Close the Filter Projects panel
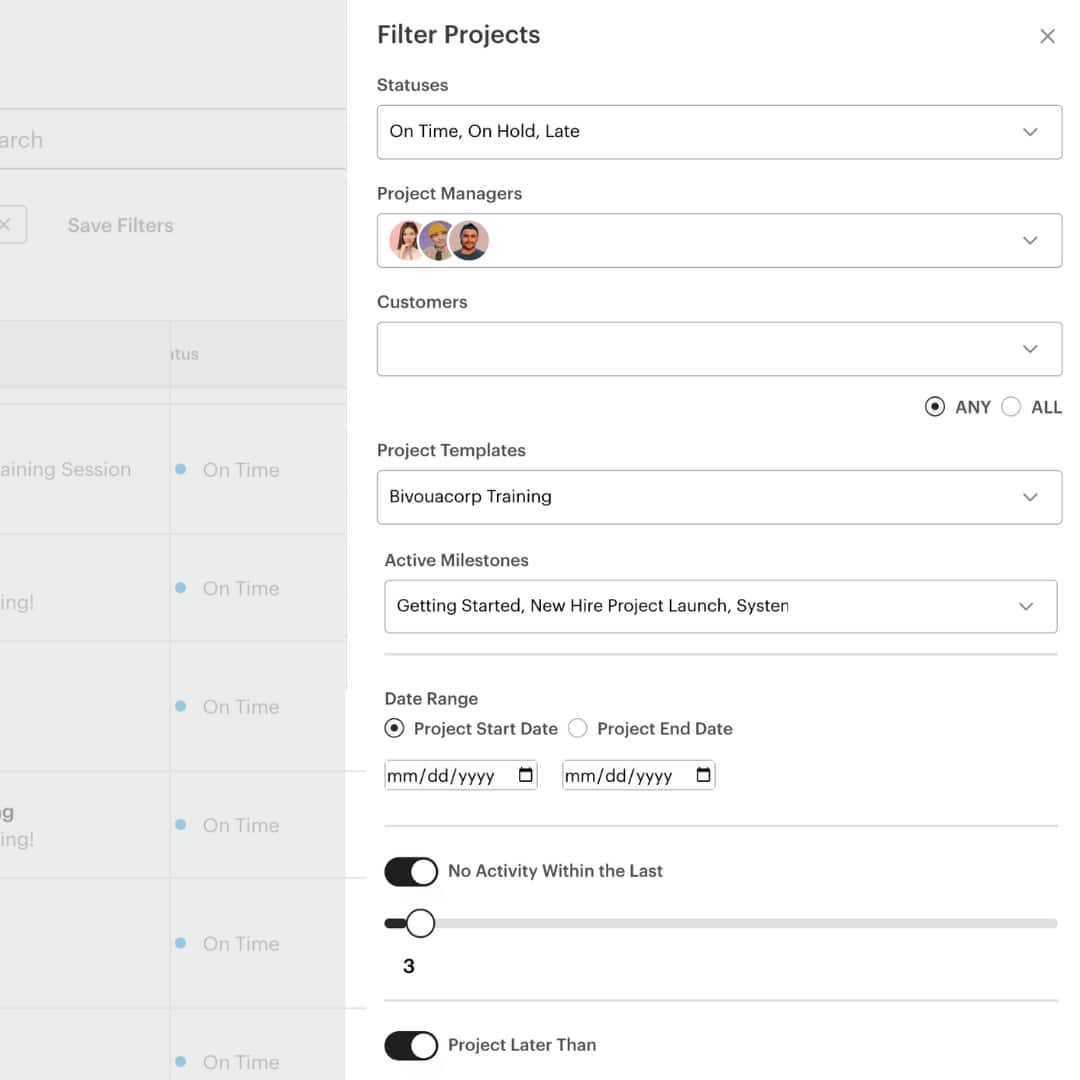The image size is (1080, 1080). [1047, 36]
